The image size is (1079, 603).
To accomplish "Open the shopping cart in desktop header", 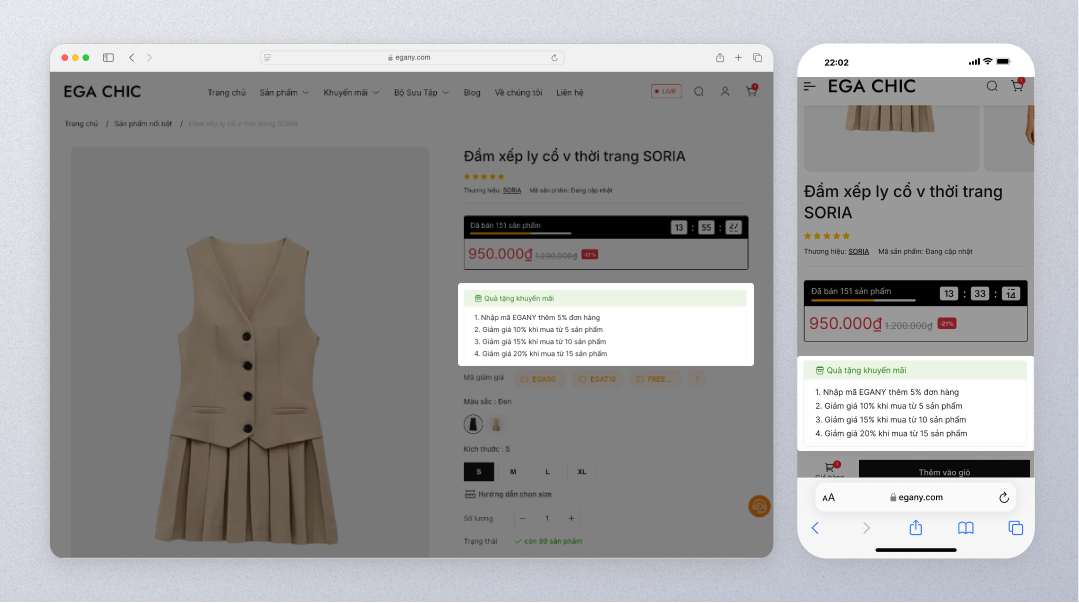I will (751, 92).
